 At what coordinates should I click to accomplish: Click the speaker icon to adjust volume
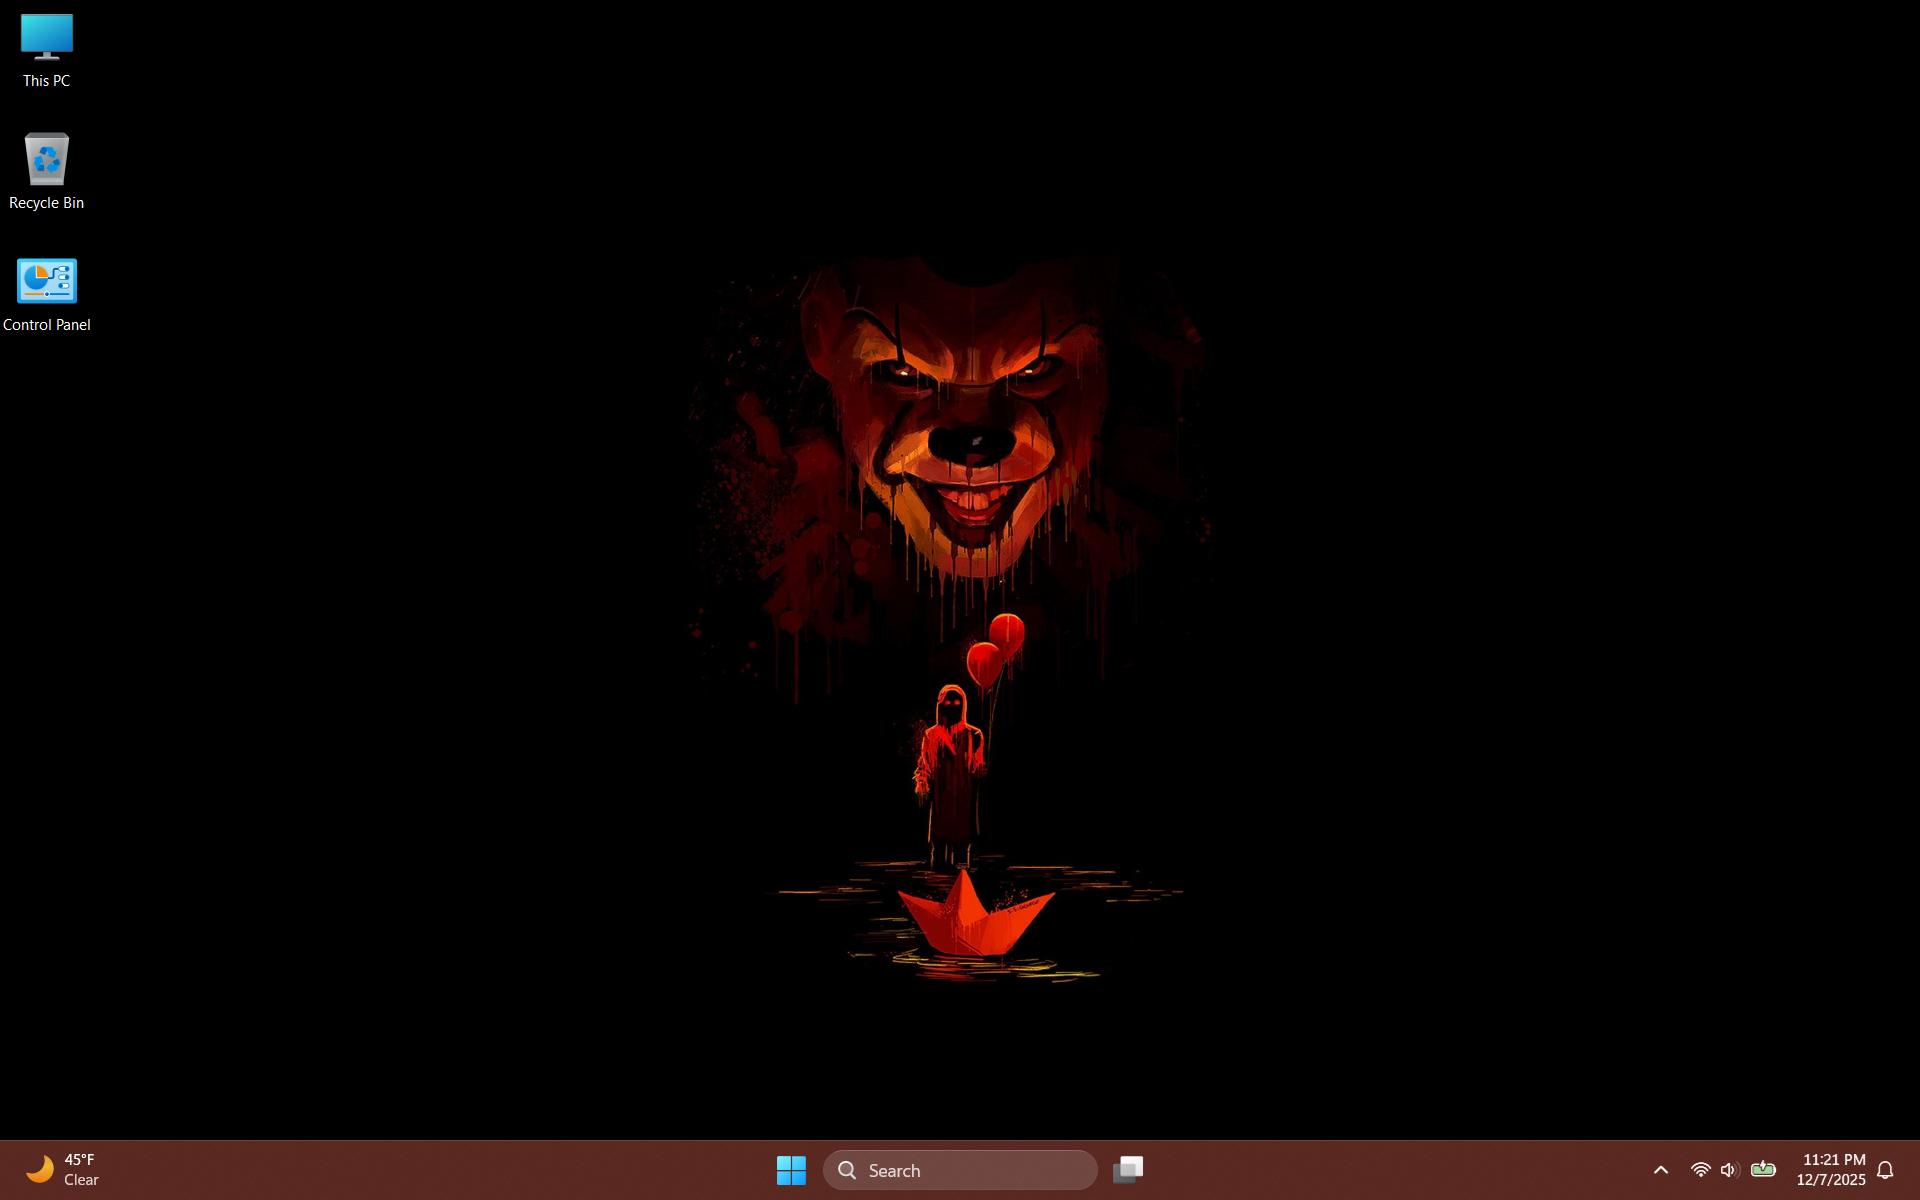coord(1731,1169)
